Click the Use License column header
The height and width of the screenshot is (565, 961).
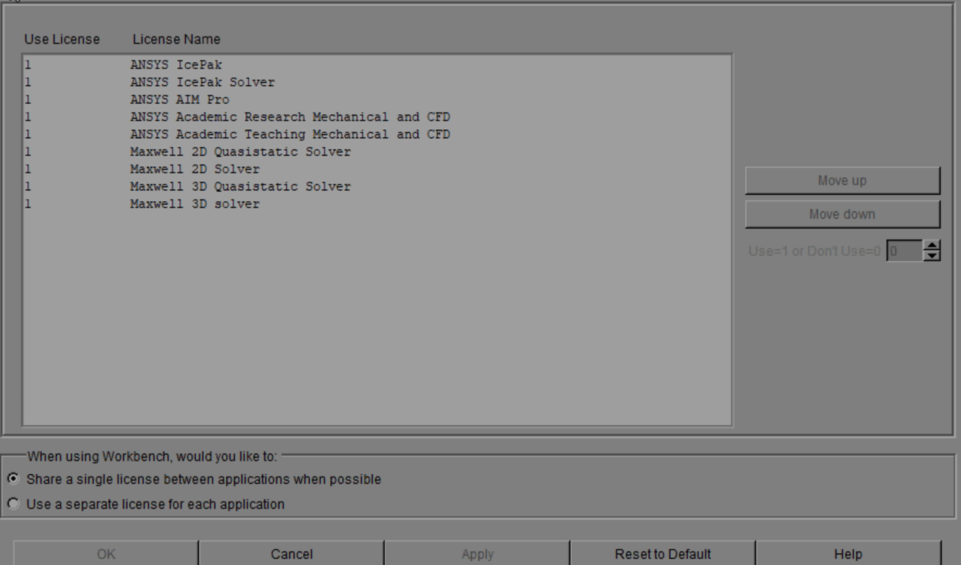pyautogui.click(x=62, y=39)
